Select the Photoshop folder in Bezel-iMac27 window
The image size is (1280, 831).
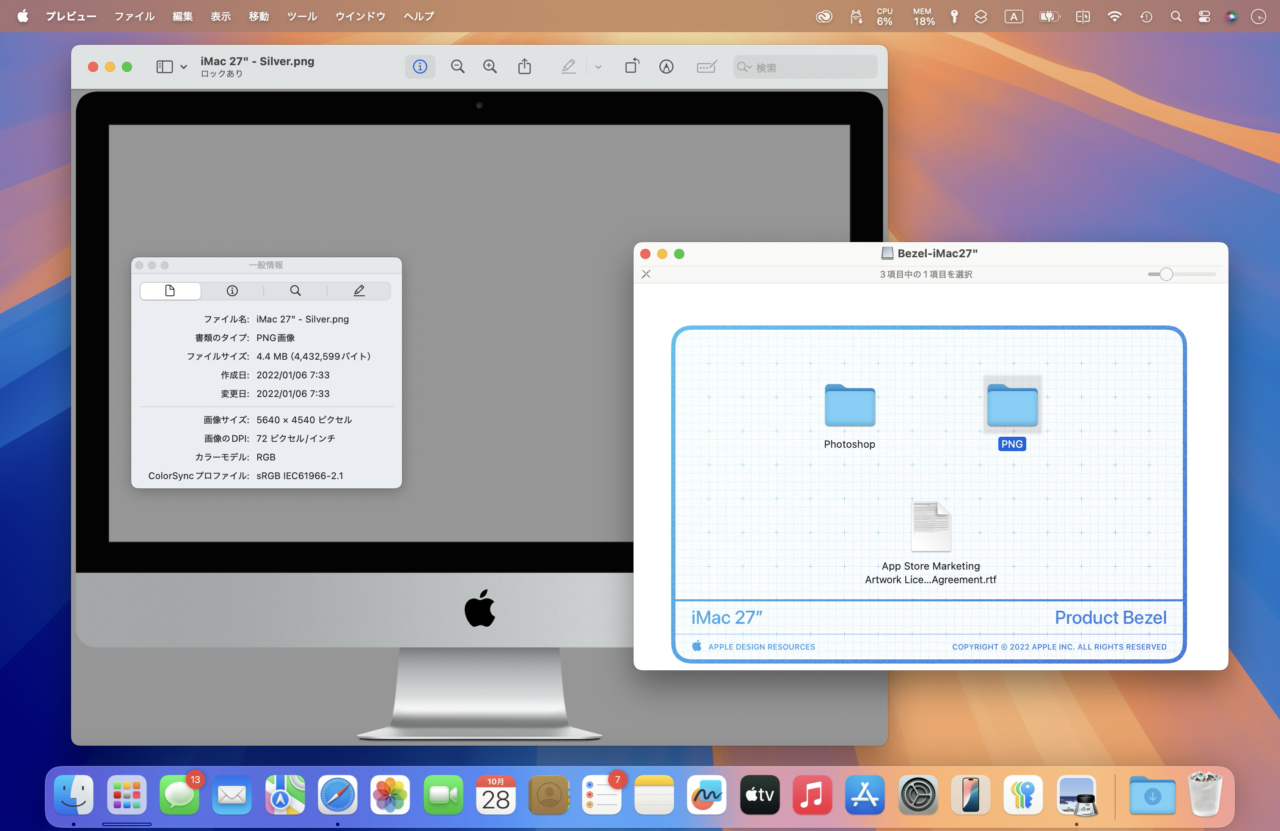(850, 416)
